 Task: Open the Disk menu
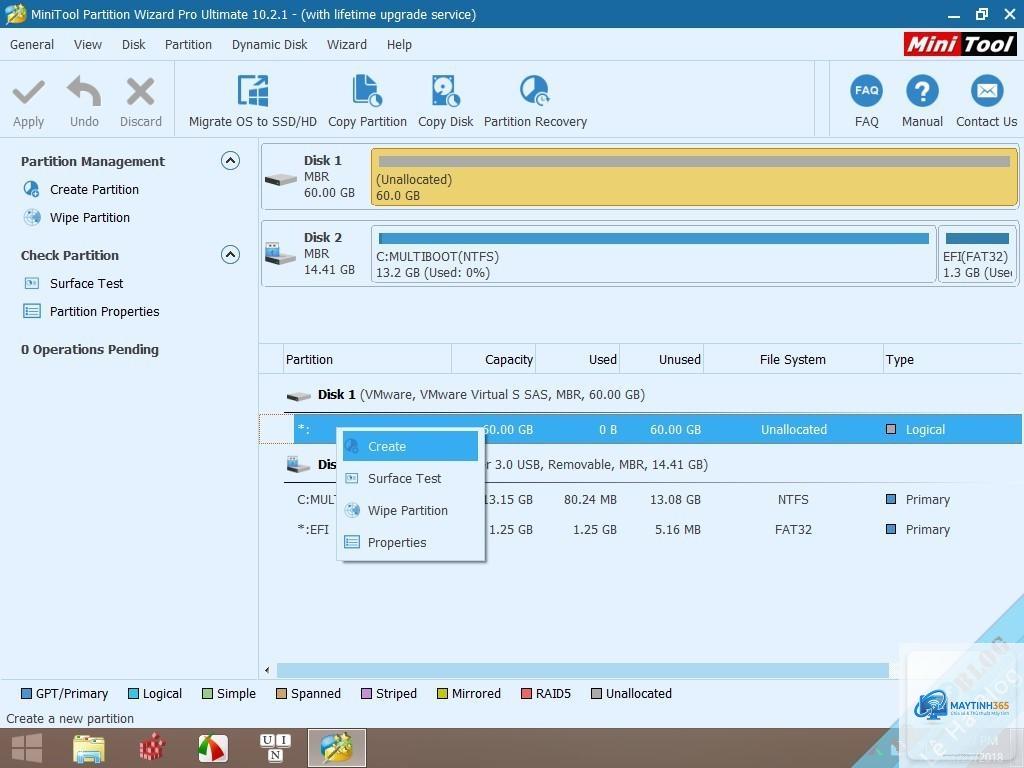pos(133,44)
